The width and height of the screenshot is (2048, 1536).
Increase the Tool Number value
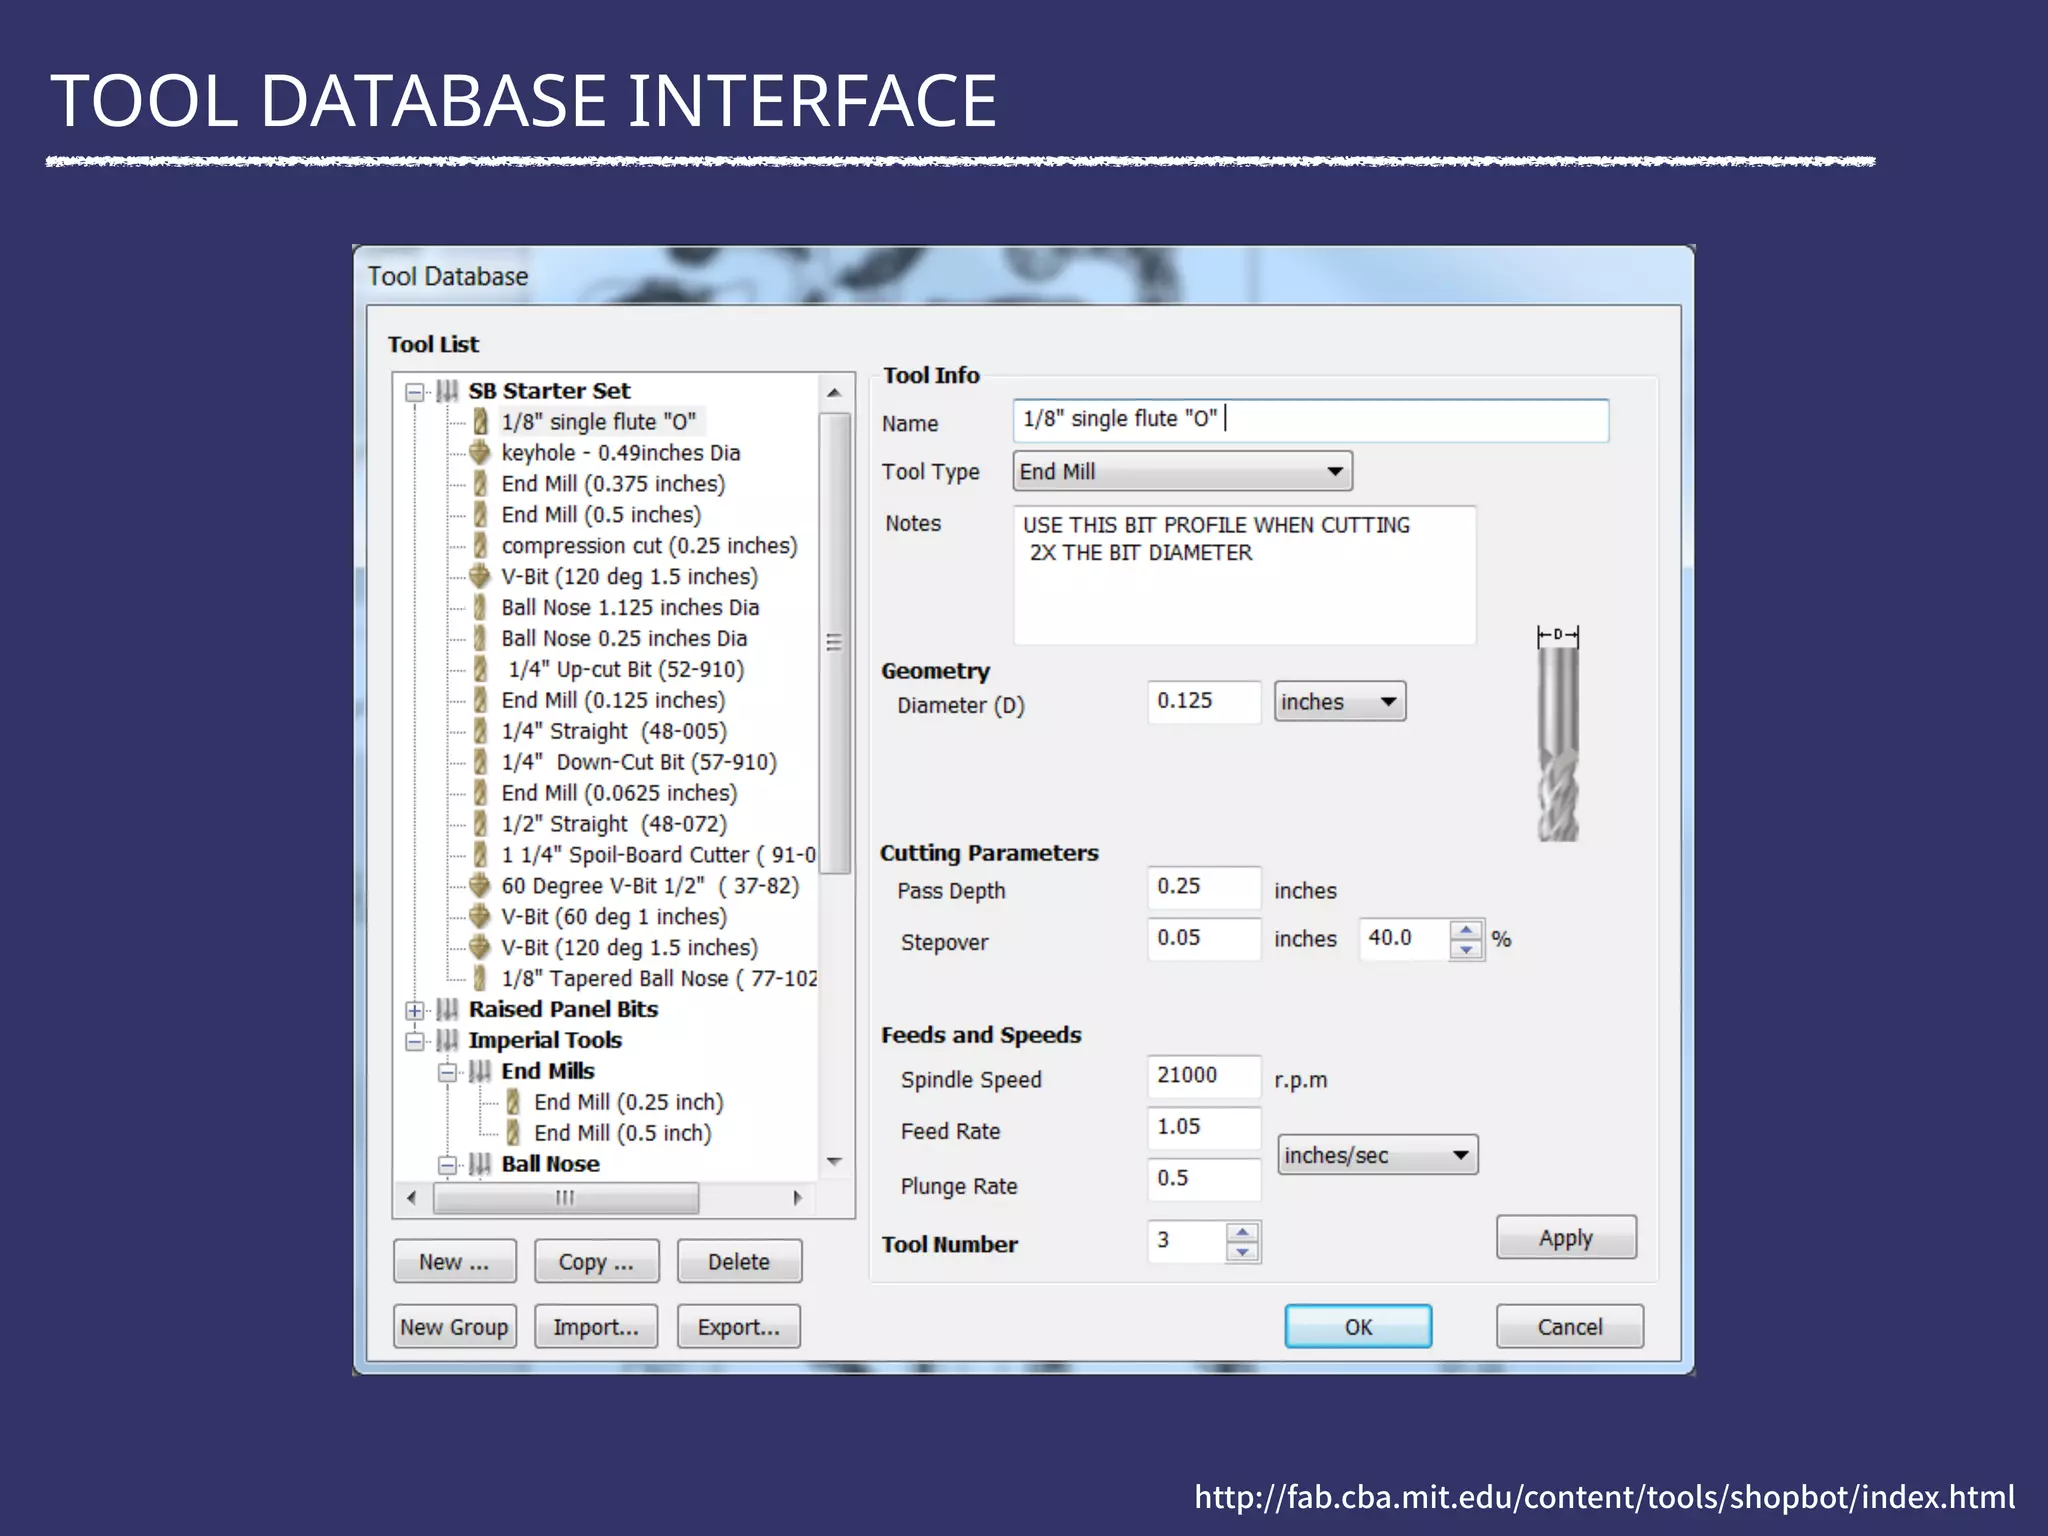click(x=1242, y=1232)
